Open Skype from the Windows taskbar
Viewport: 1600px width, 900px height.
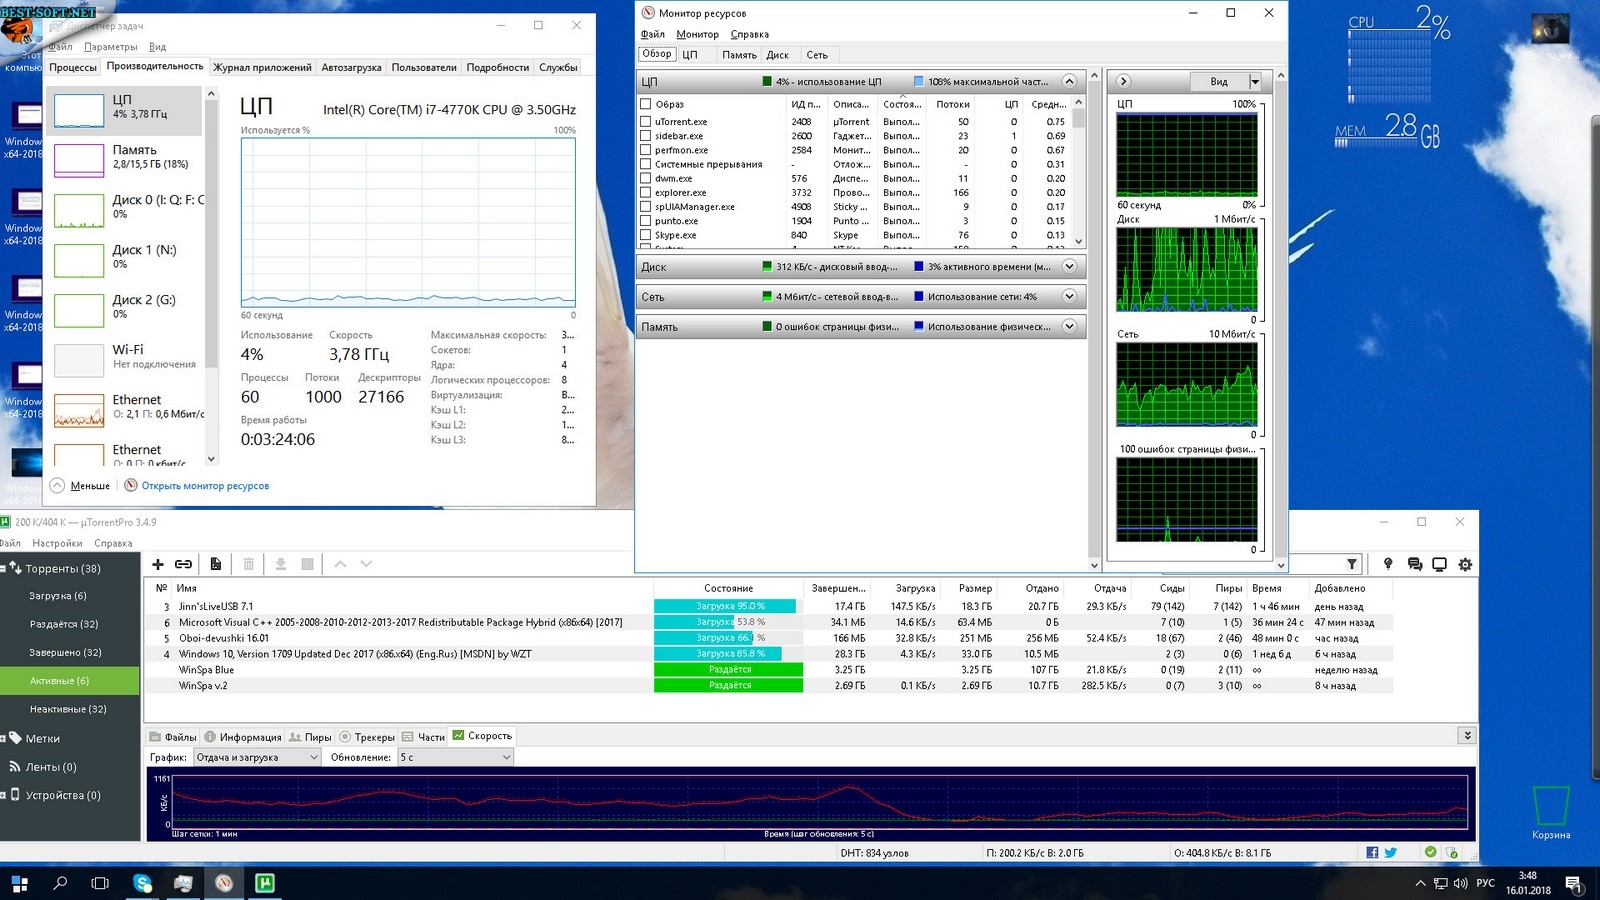pyautogui.click(x=143, y=883)
